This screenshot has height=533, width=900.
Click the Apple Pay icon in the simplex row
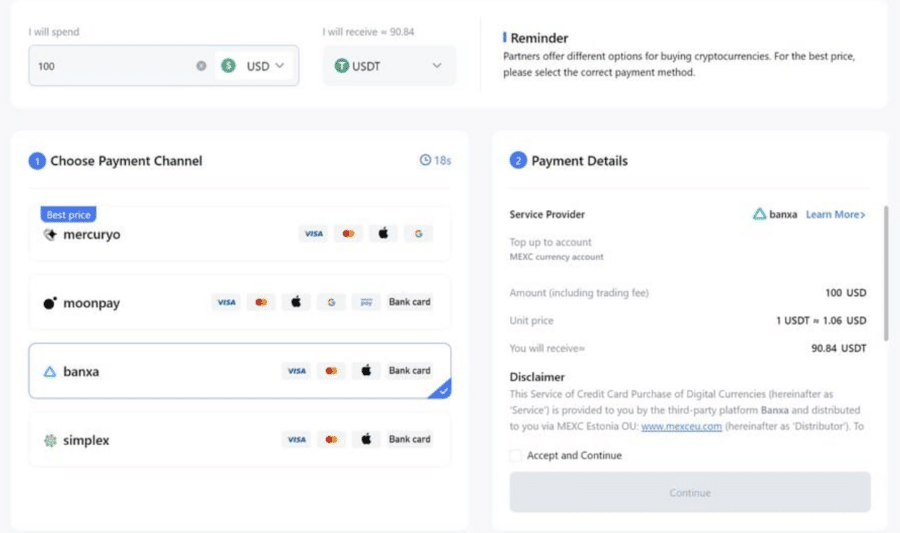click(366, 439)
